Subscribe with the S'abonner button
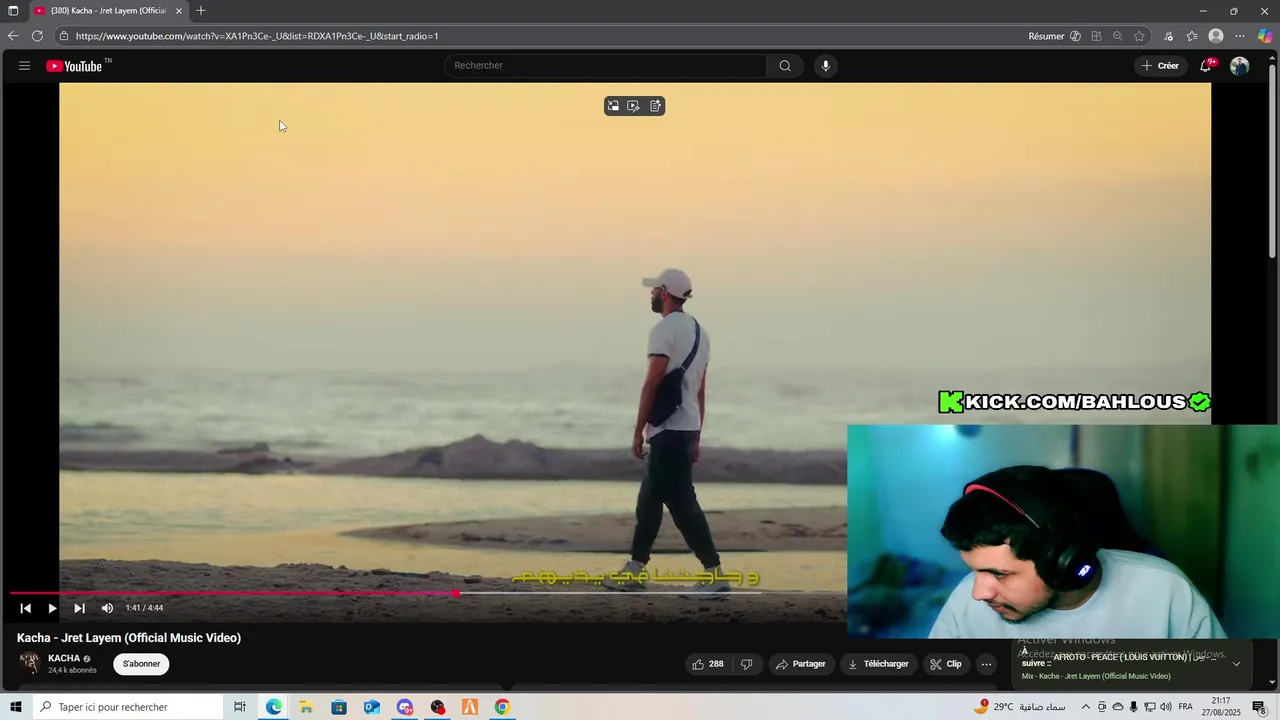 point(141,664)
